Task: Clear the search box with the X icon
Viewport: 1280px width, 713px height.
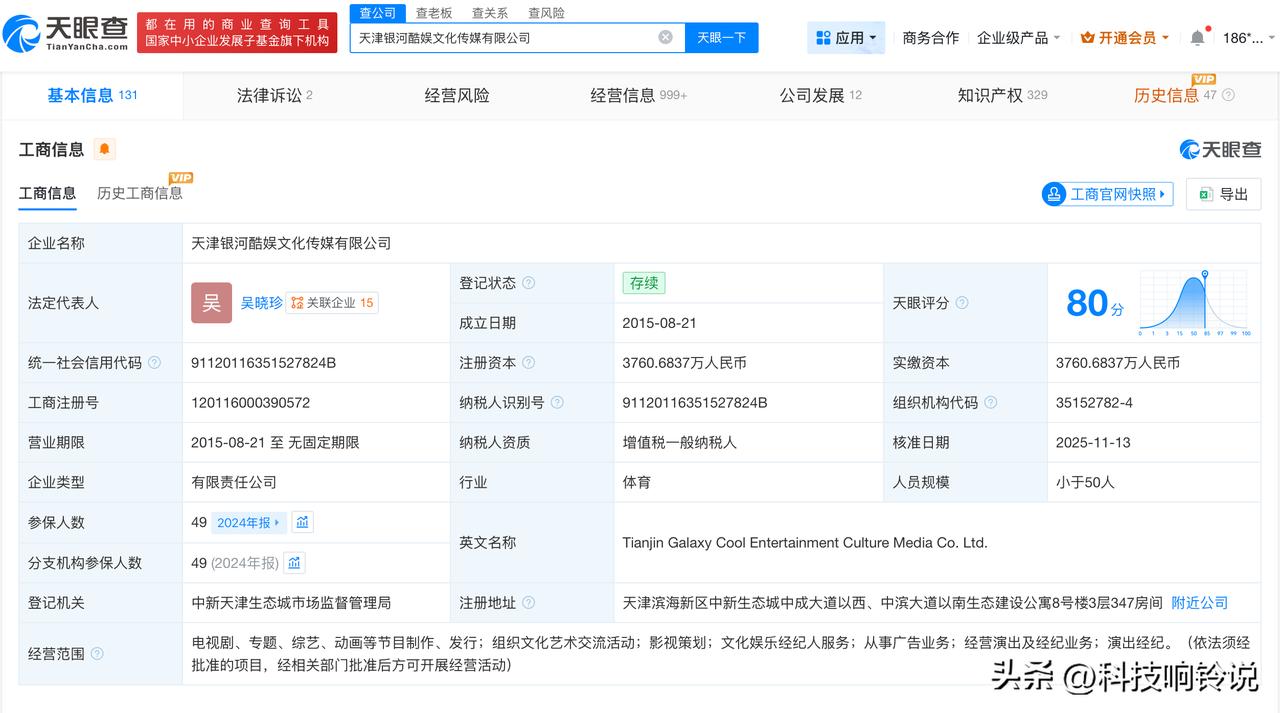Action: (x=665, y=37)
